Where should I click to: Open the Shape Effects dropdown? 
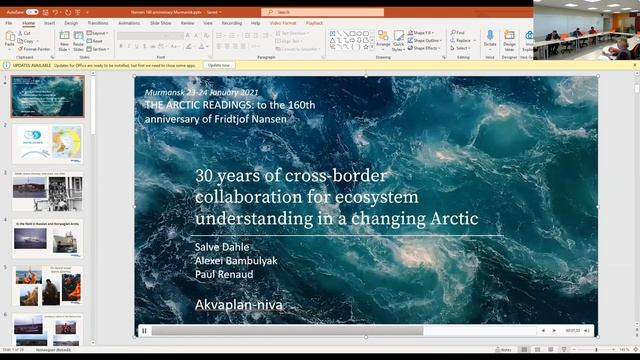coord(424,48)
